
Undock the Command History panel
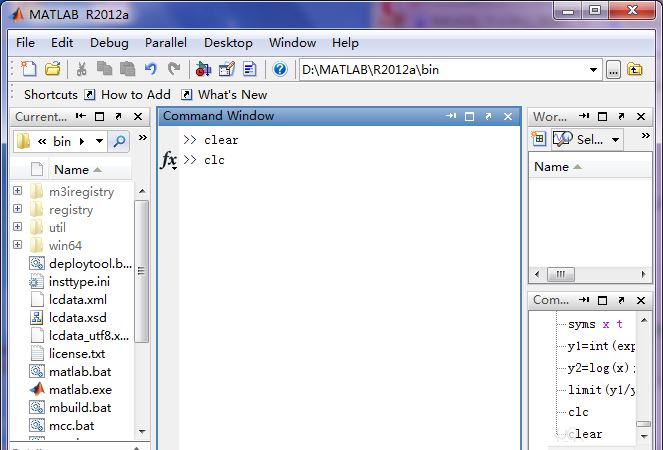click(x=621, y=300)
